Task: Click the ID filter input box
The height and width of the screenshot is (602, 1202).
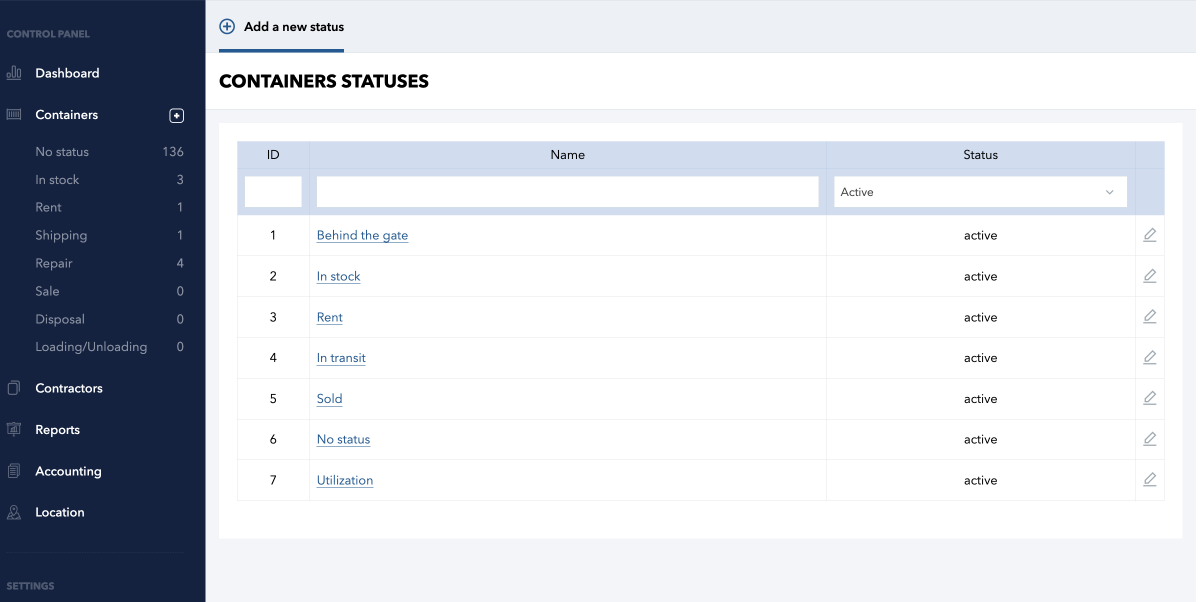Action: (x=273, y=192)
